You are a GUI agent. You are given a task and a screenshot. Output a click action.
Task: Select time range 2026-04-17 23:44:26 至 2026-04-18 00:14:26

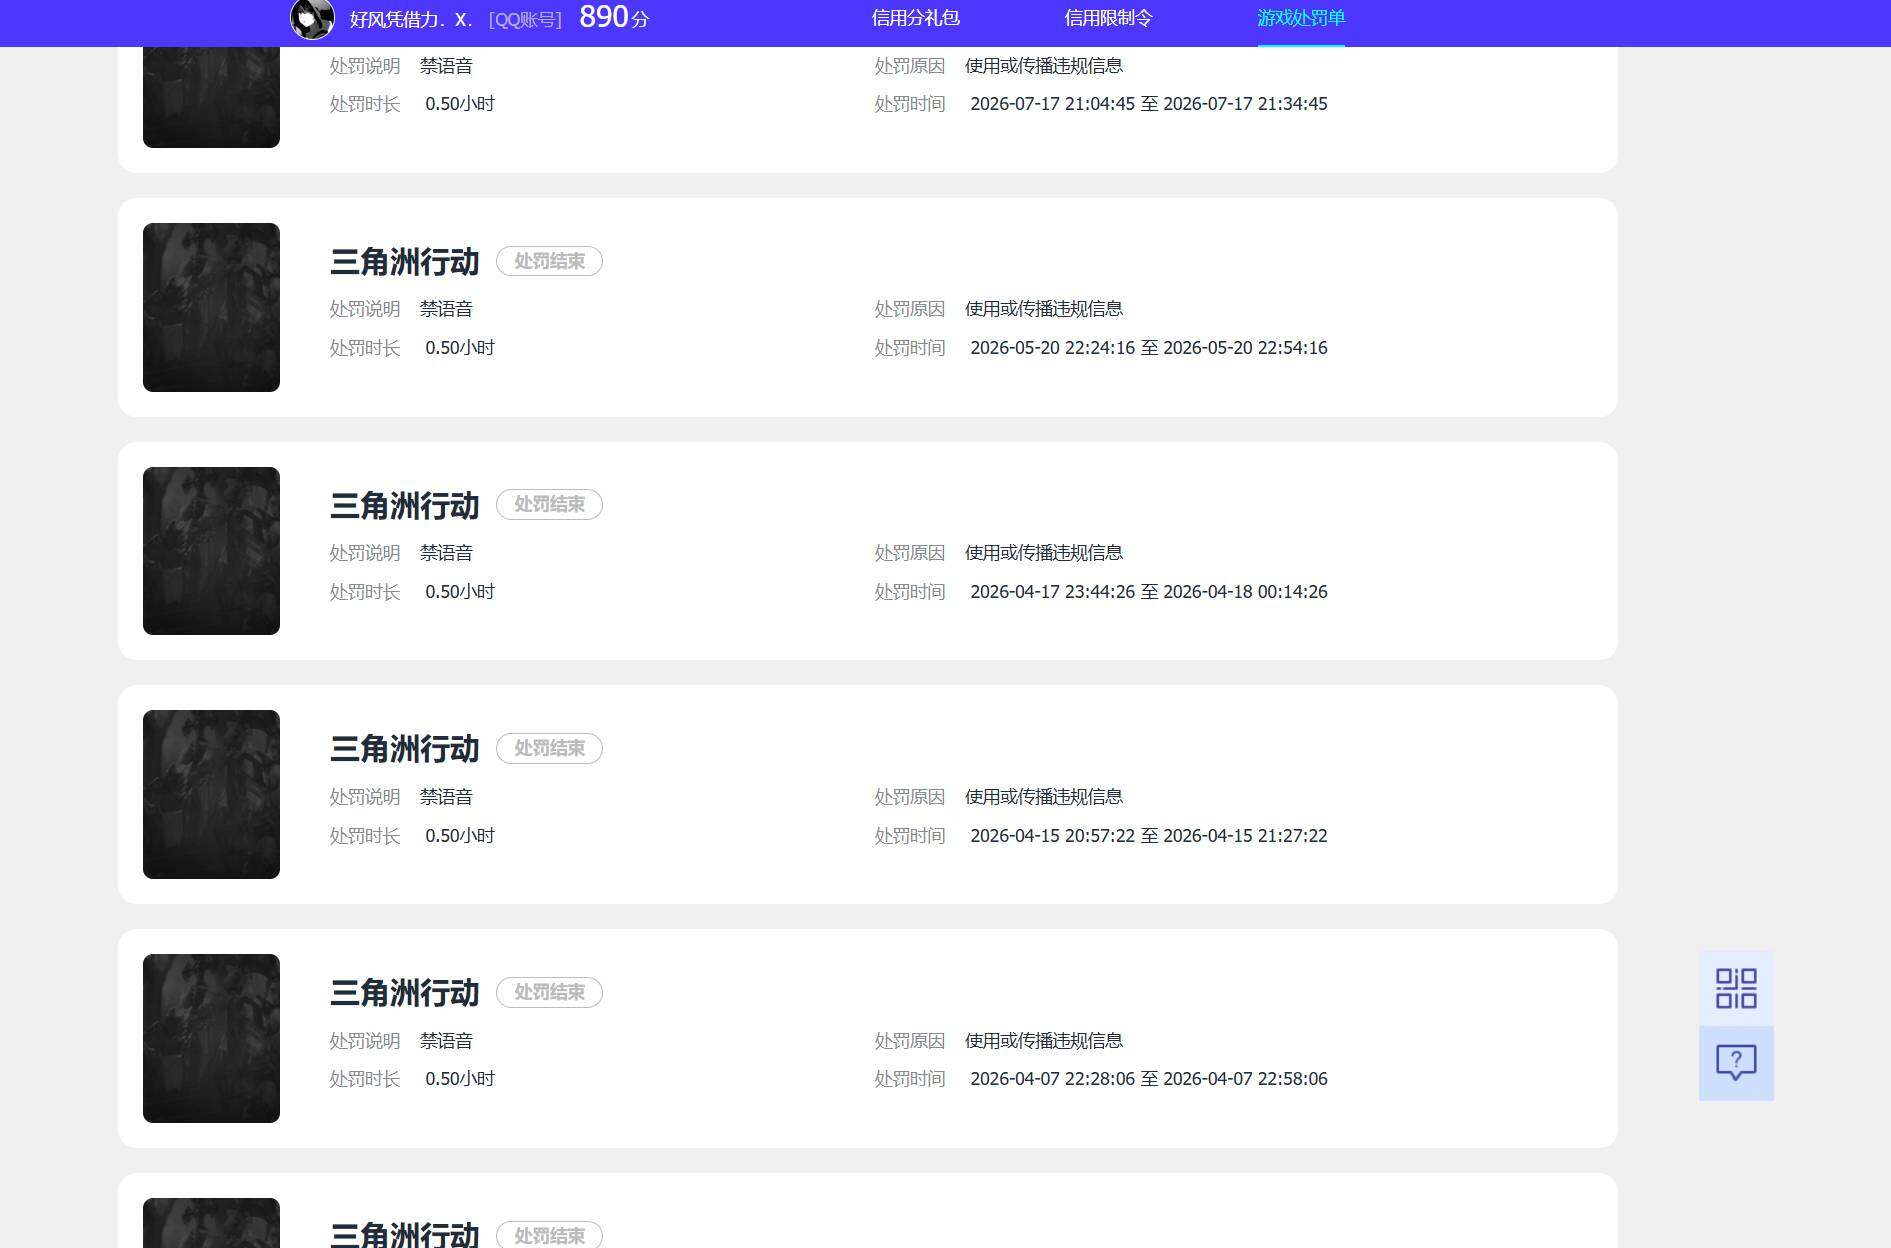[x=1149, y=592]
